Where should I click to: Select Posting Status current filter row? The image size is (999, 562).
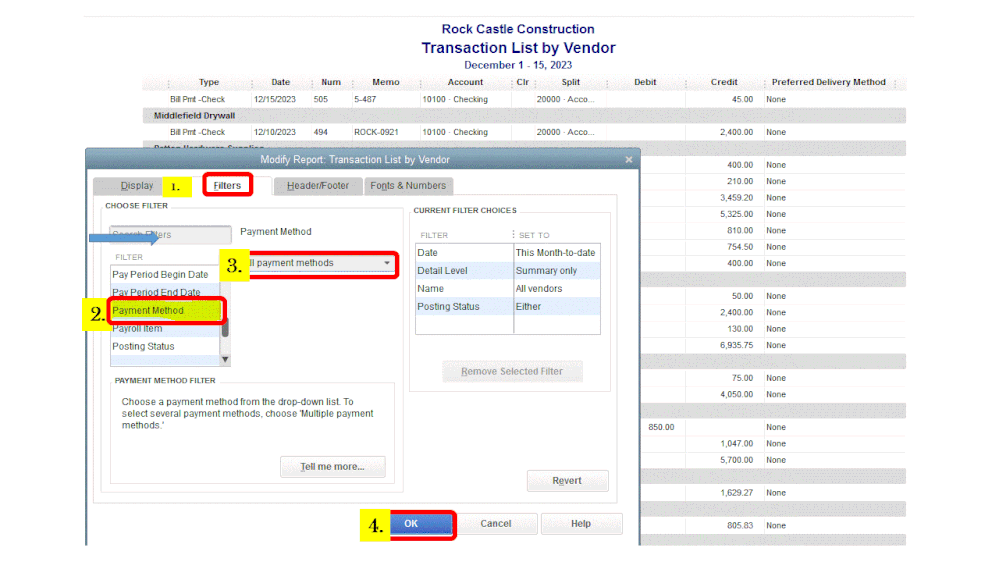508,306
